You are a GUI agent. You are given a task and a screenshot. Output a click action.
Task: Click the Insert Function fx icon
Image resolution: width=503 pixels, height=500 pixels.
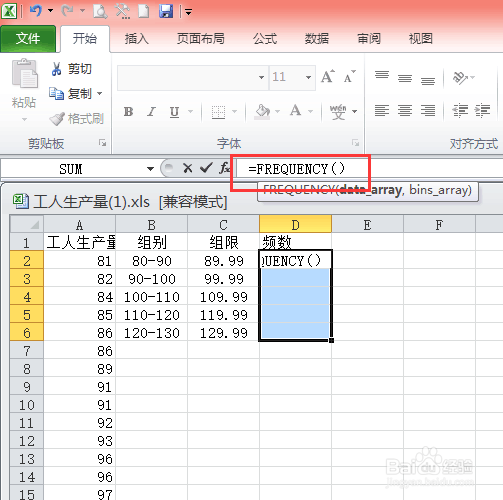[225, 168]
